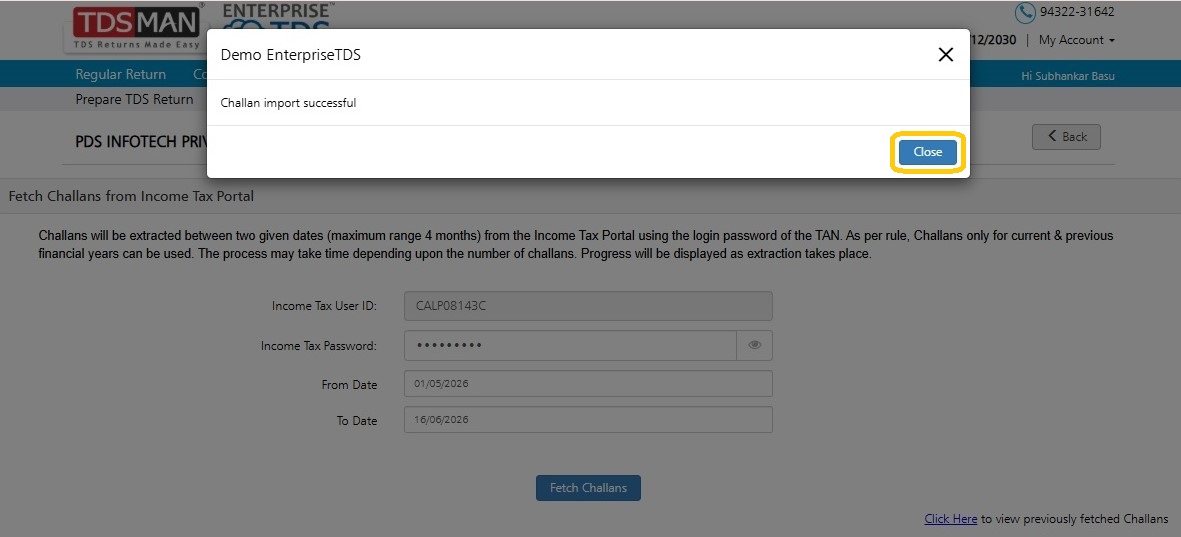
Task: Select the Prepare TDS Return submenu item
Action: [x=134, y=99]
